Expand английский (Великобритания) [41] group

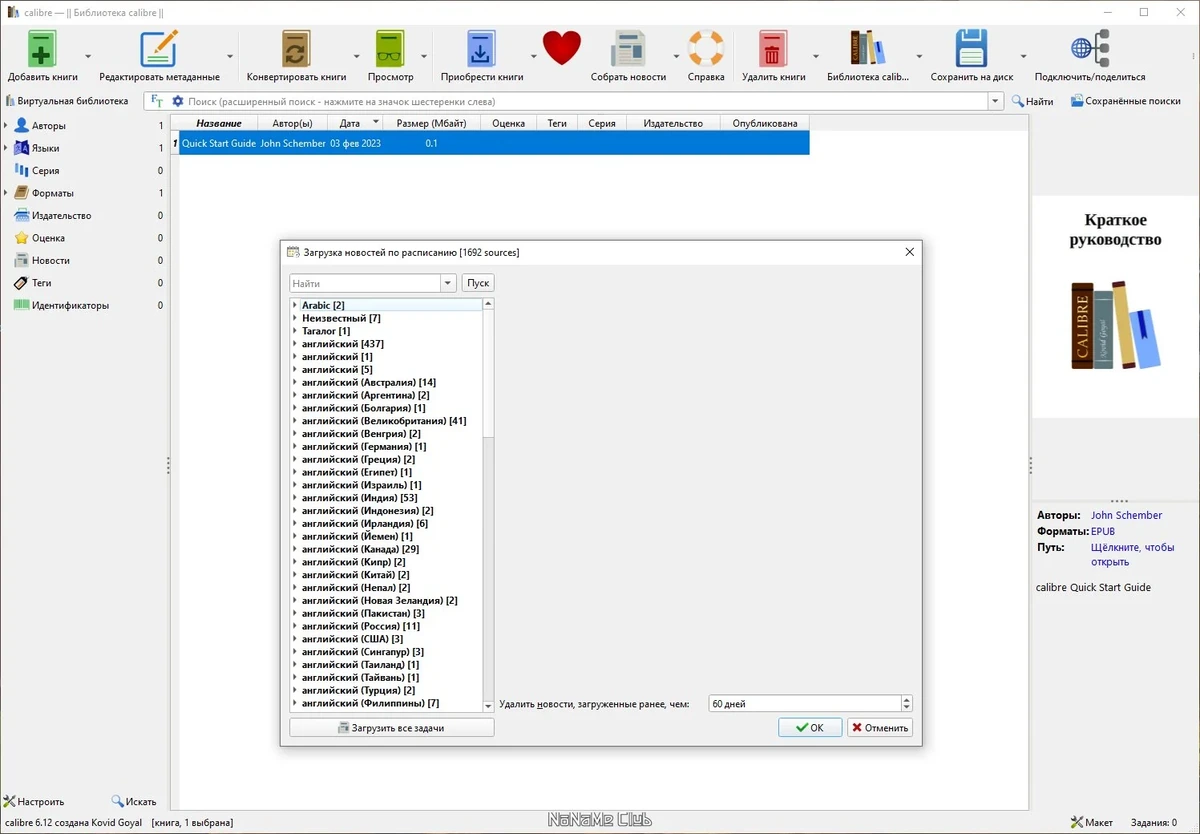click(295, 421)
